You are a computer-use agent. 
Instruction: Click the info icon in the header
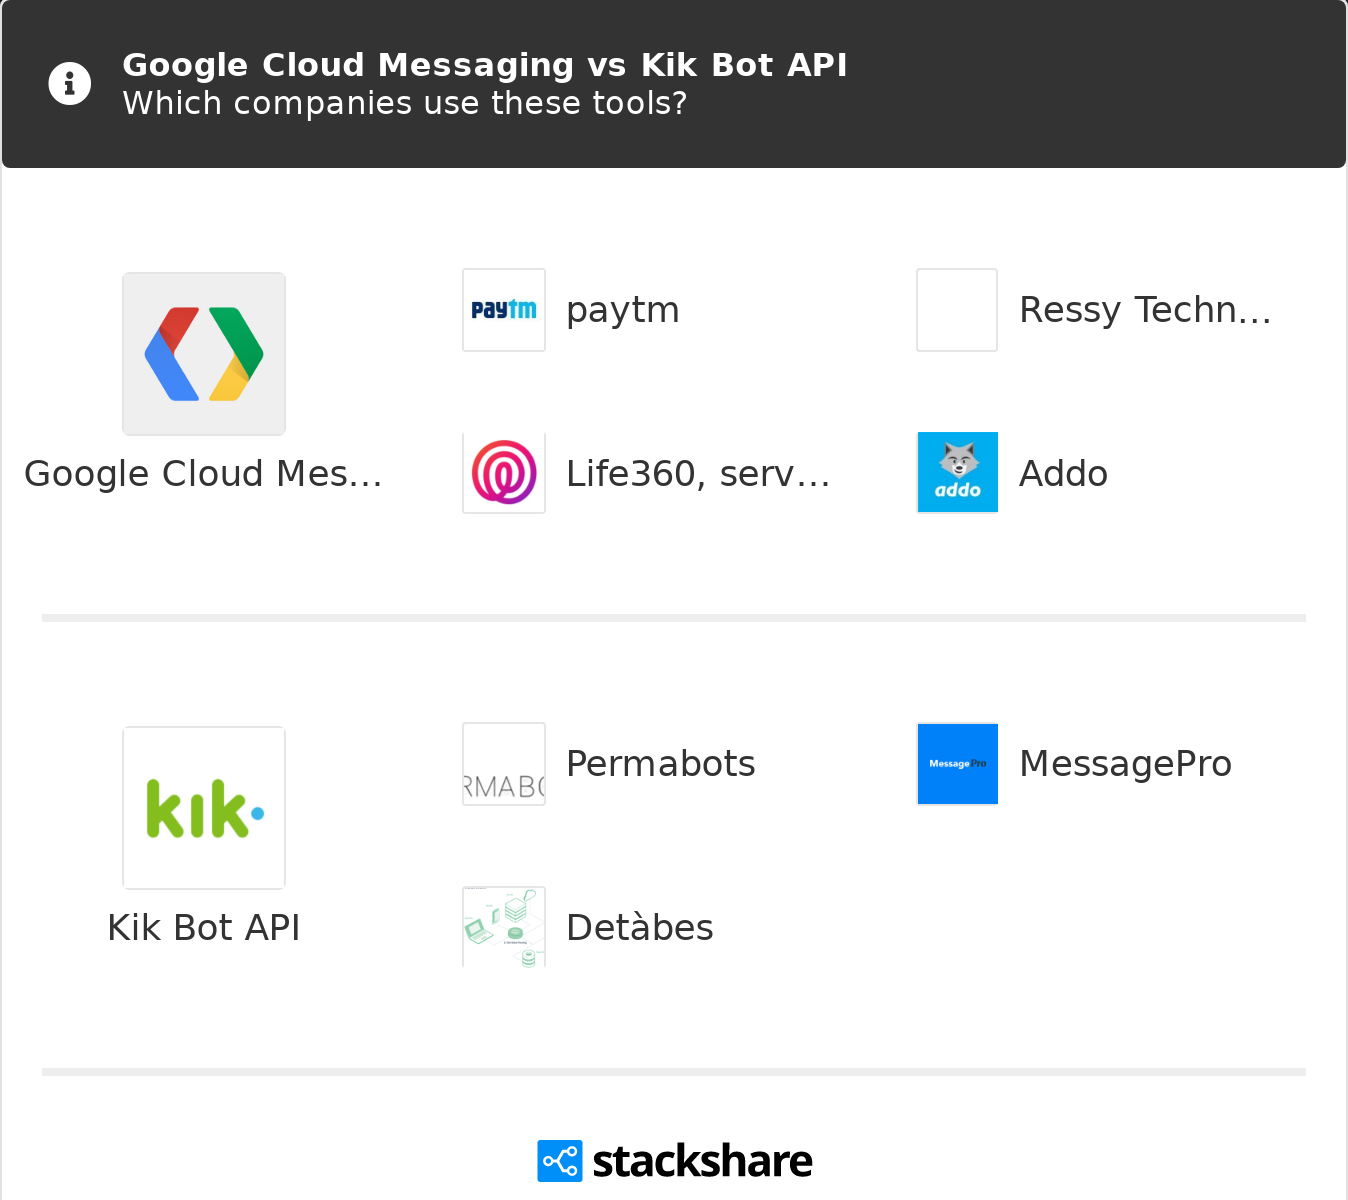70,83
